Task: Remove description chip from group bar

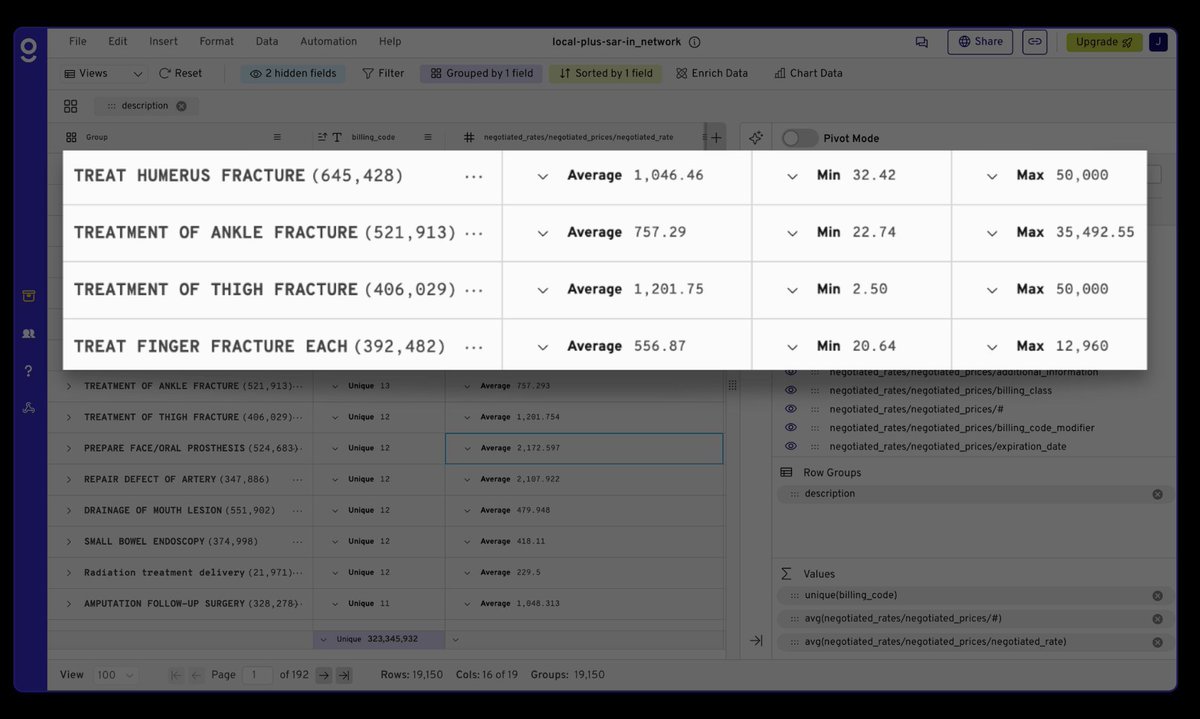Action: (x=181, y=106)
